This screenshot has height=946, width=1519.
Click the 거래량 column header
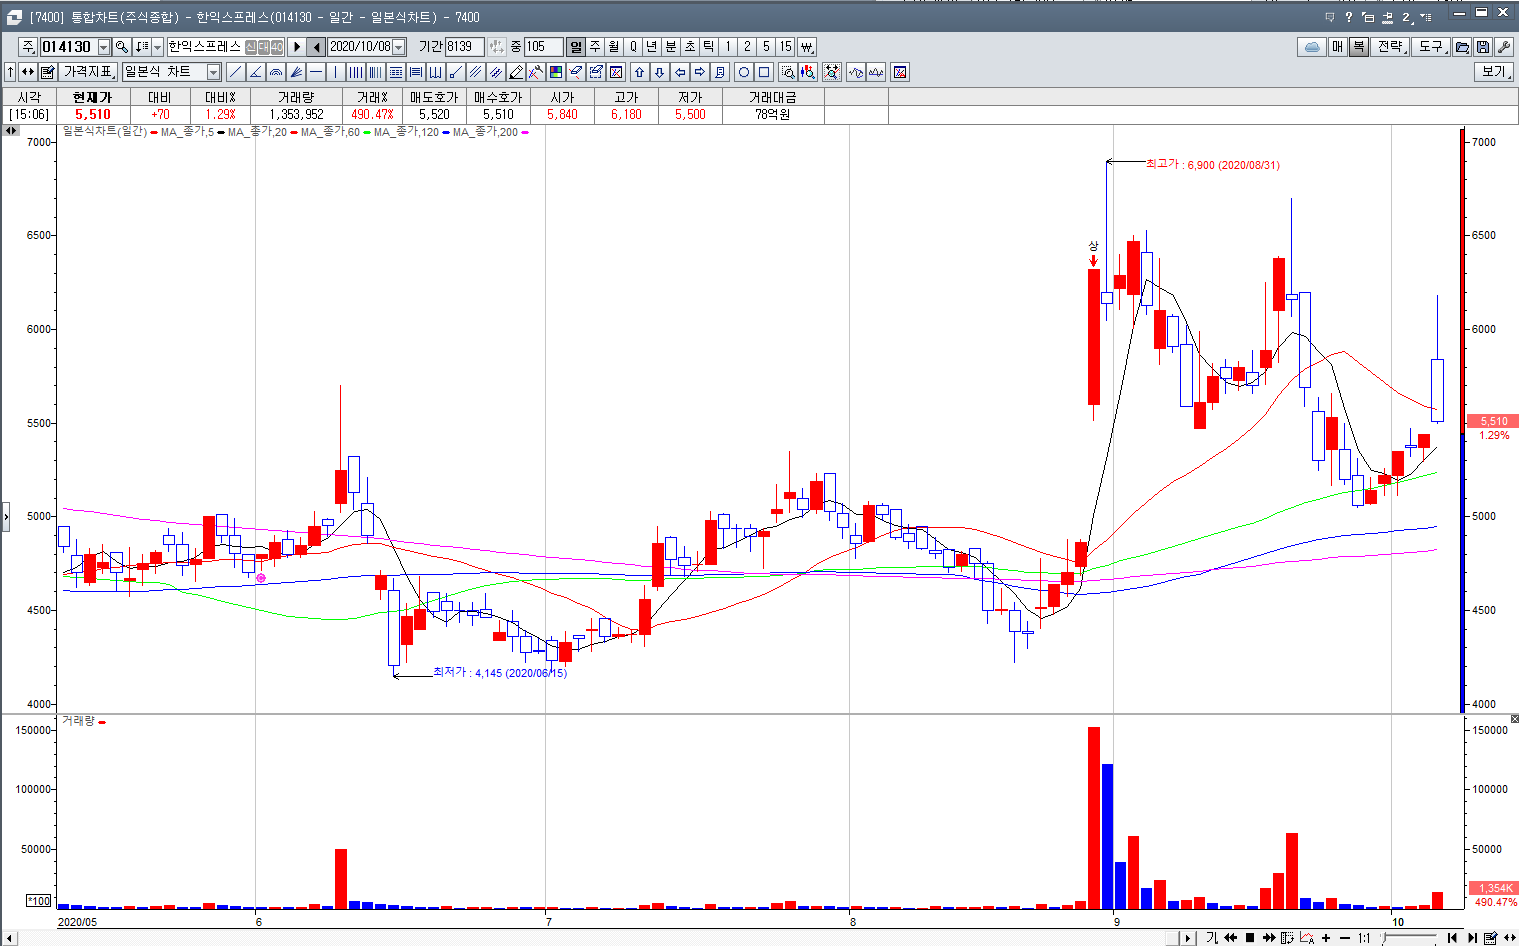[296, 97]
